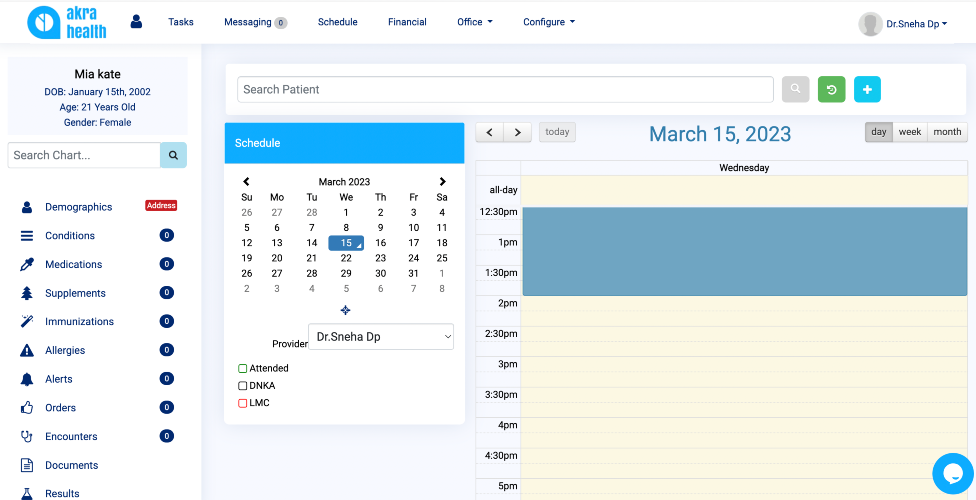Click the today button

[x=557, y=132]
